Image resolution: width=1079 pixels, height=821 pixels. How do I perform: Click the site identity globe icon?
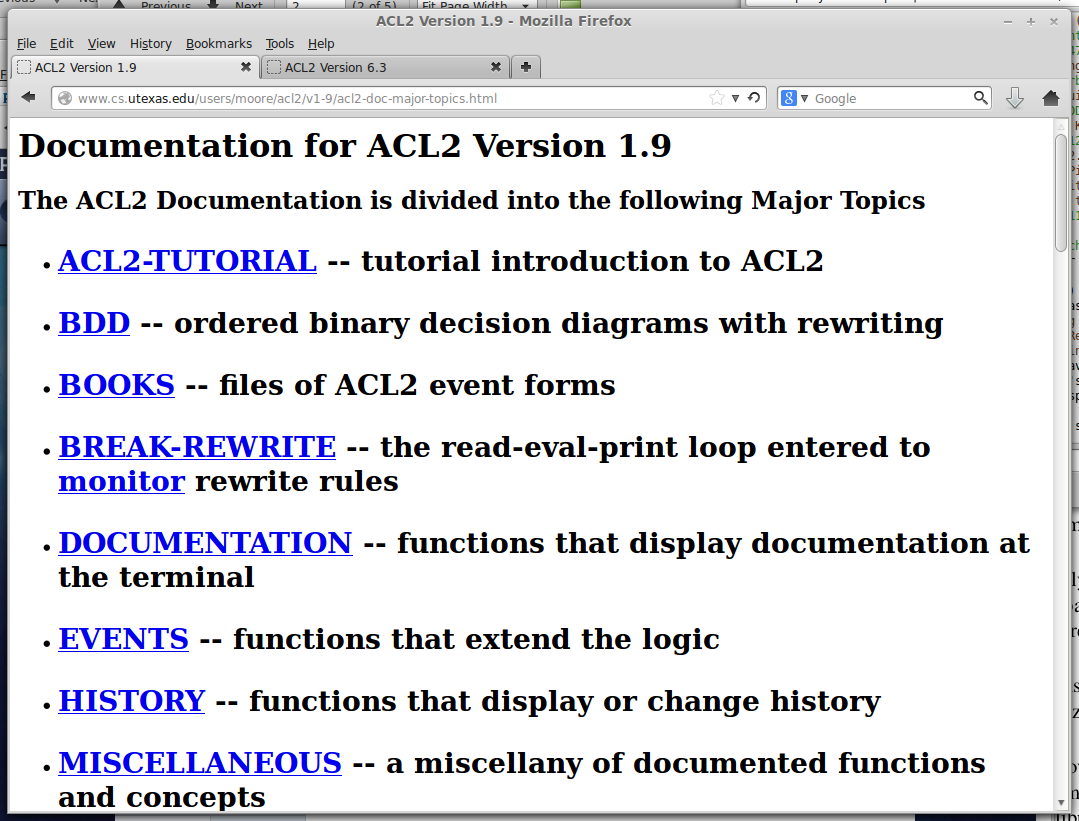click(65, 98)
